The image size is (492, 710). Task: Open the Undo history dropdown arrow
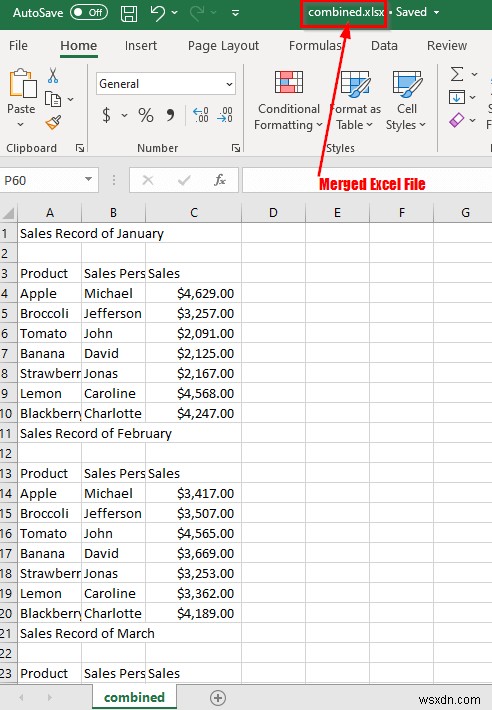pyautogui.click(x=175, y=13)
